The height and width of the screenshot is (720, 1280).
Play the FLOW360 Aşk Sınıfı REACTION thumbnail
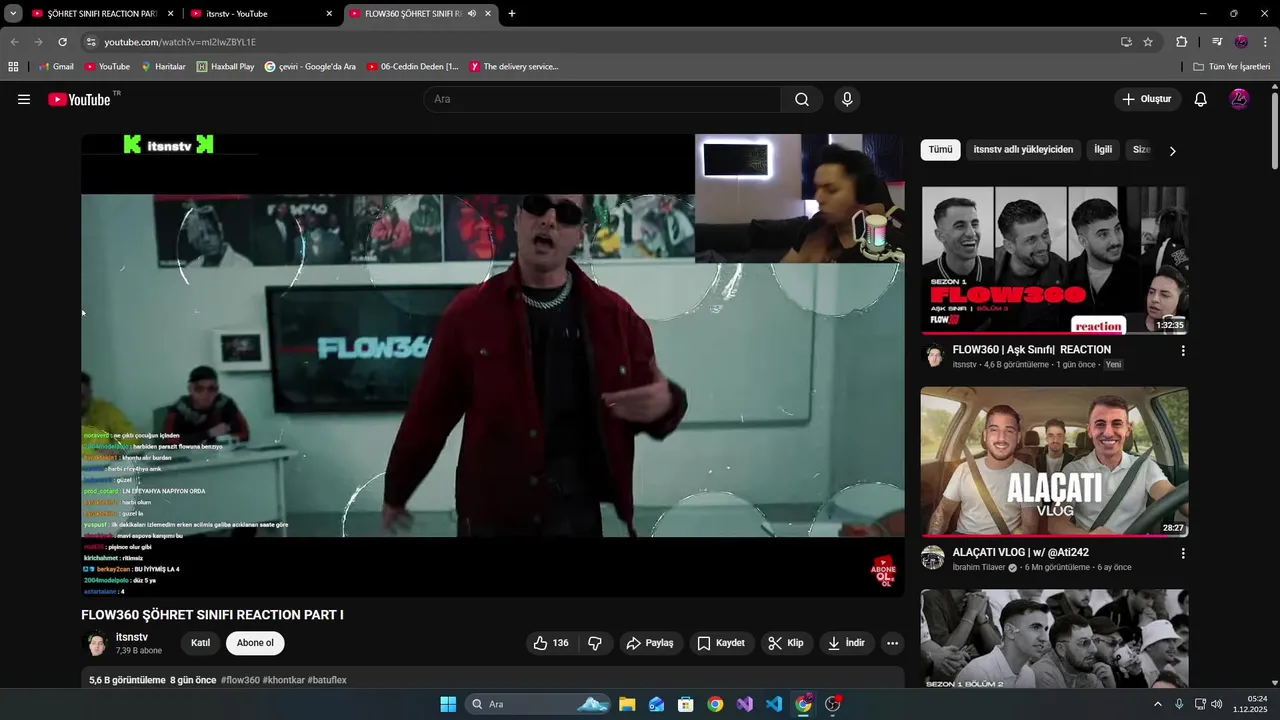tap(1054, 260)
